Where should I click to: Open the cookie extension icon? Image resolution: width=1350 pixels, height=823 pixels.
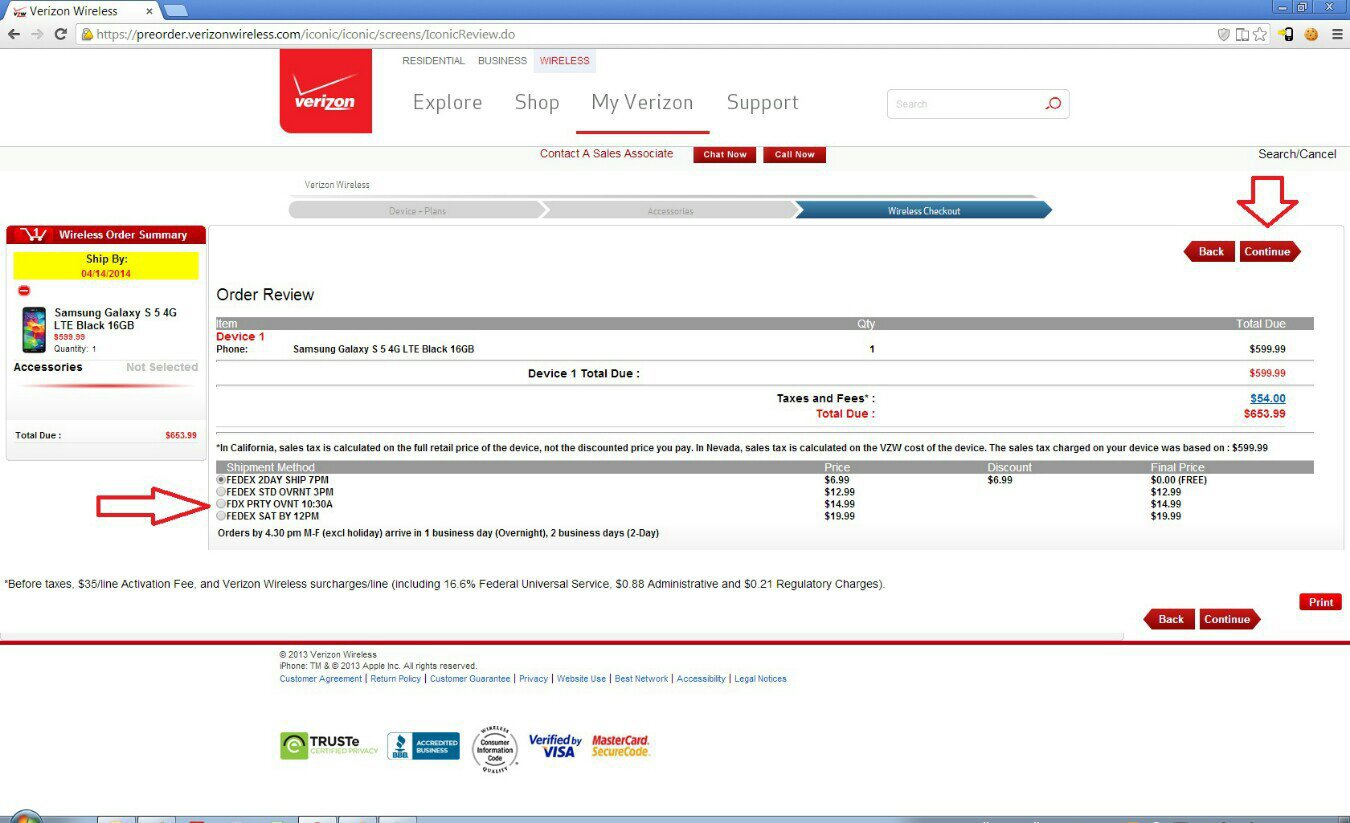(x=1311, y=34)
